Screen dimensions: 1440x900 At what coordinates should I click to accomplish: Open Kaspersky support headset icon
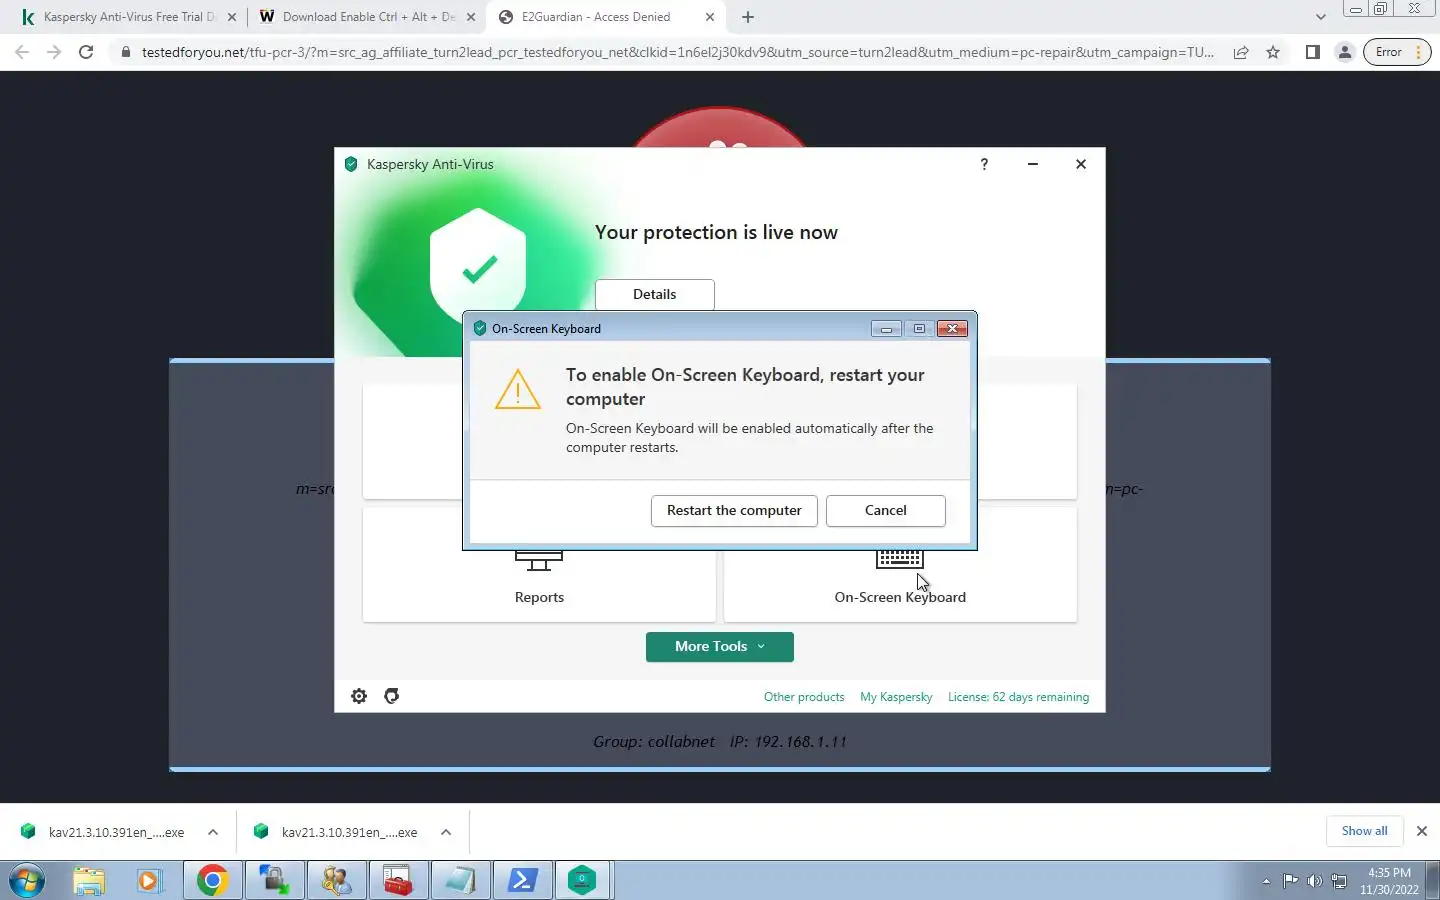392,696
